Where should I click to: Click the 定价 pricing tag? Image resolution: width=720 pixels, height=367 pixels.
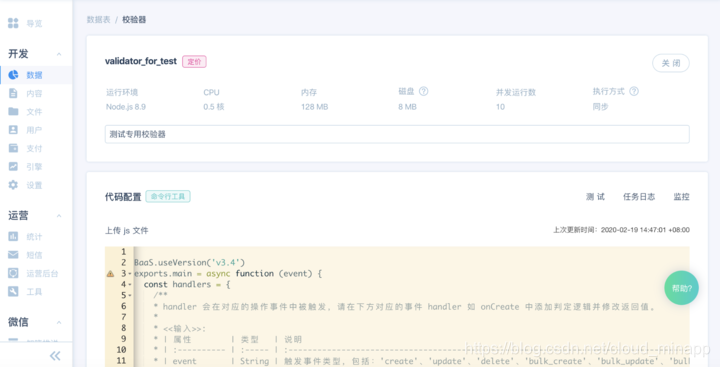click(194, 62)
